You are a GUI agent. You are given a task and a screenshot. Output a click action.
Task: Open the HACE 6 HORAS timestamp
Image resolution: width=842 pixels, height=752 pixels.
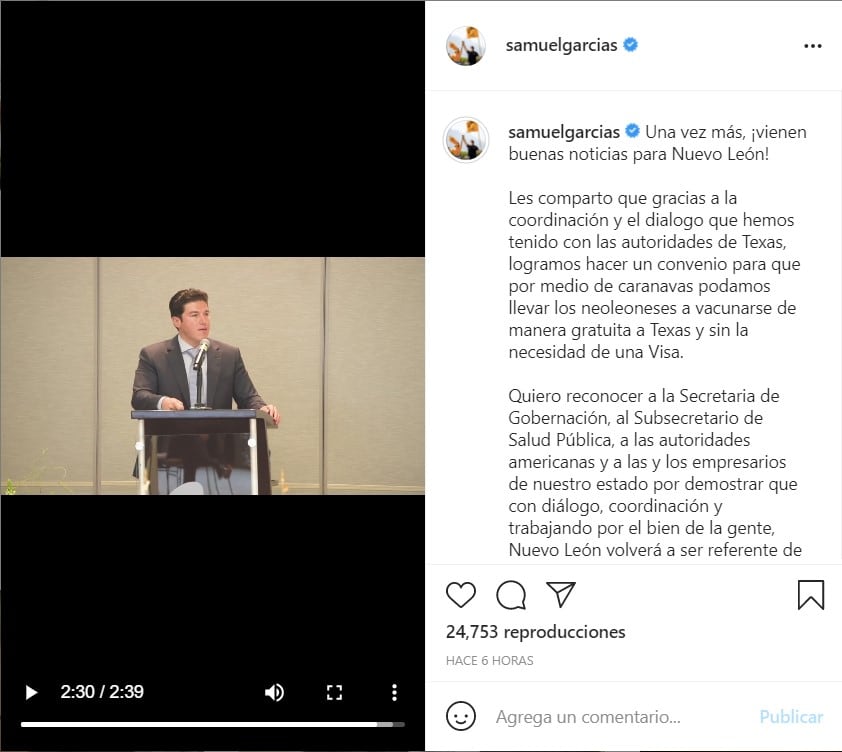(490, 661)
